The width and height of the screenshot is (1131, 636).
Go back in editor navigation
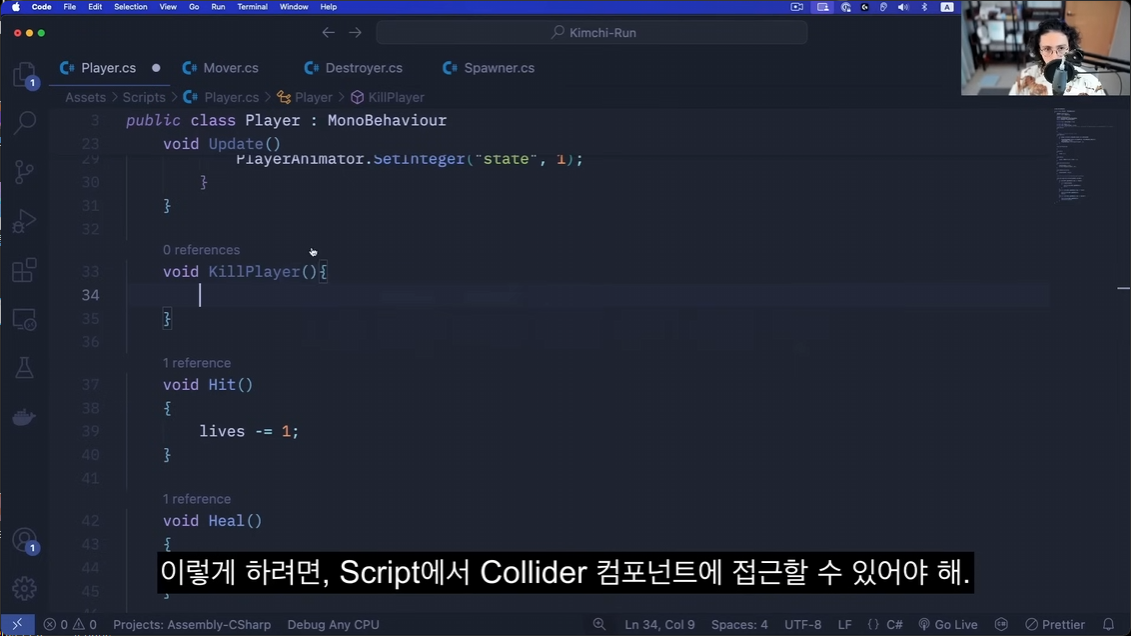328,32
